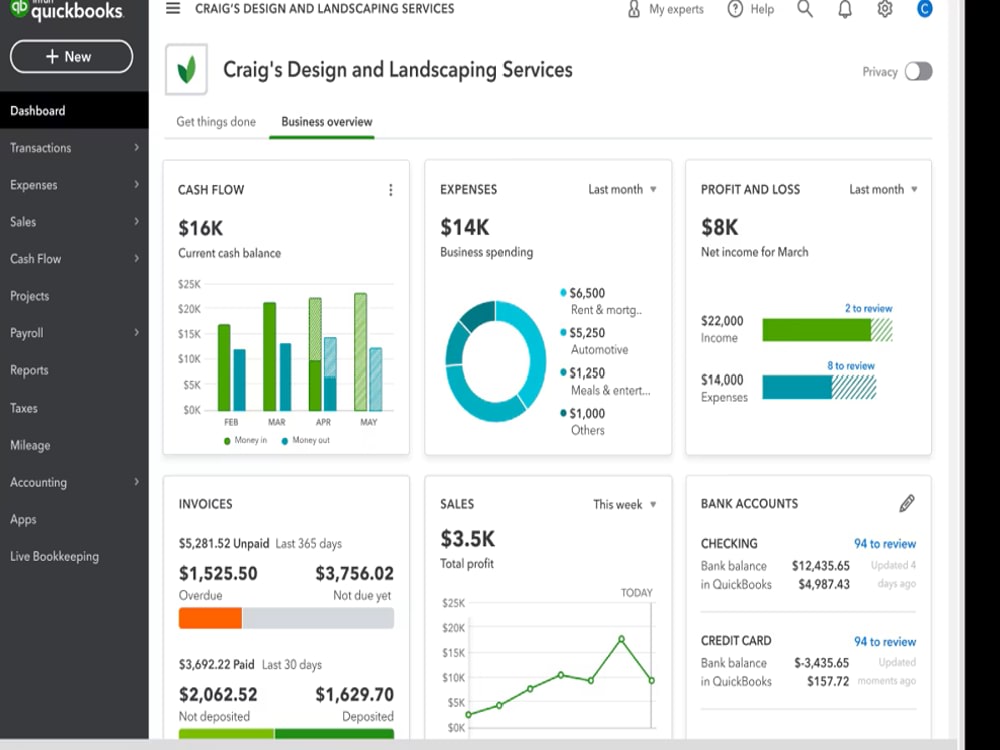Click the My experts label
This screenshot has height=750, width=1000.
pyautogui.click(x=676, y=9)
